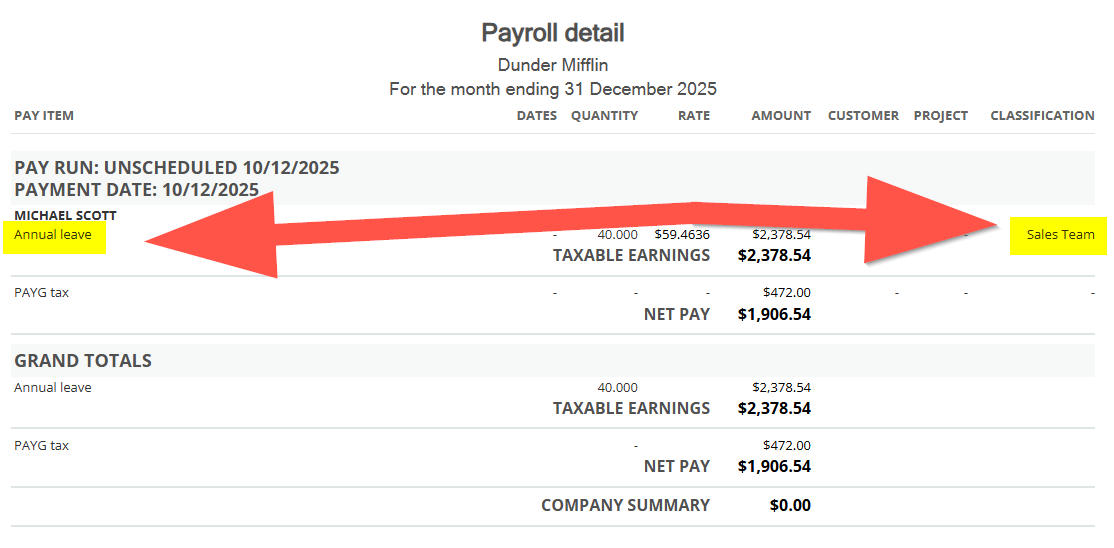
Task: Click $472.00 PAYG tax in Grand Totals
Action: 787,446
